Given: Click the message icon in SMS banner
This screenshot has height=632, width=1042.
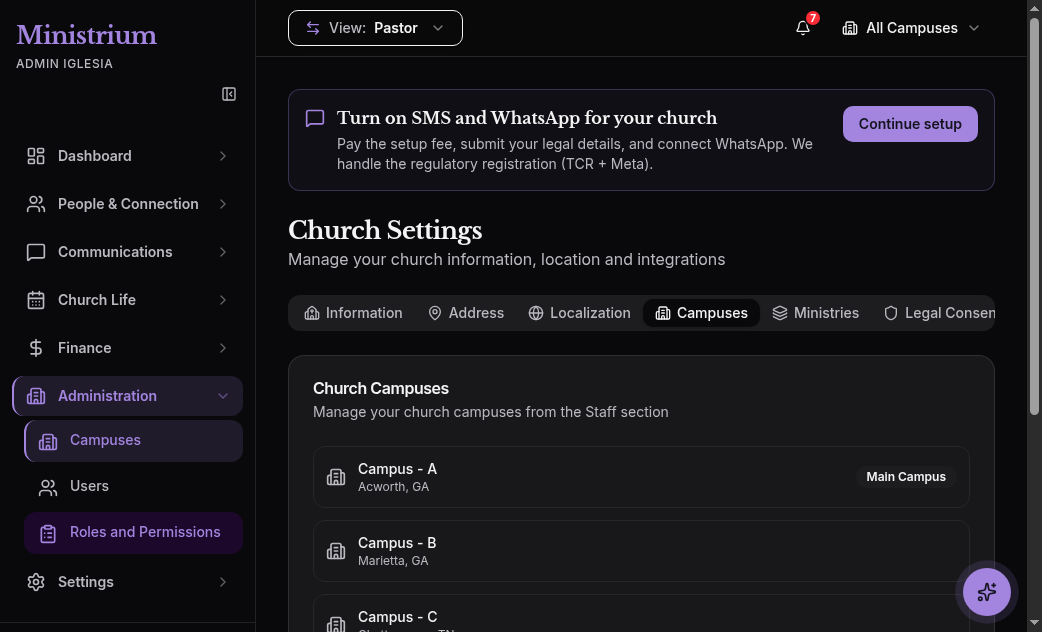Looking at the screenshot, I should click(x=315, y=118).
